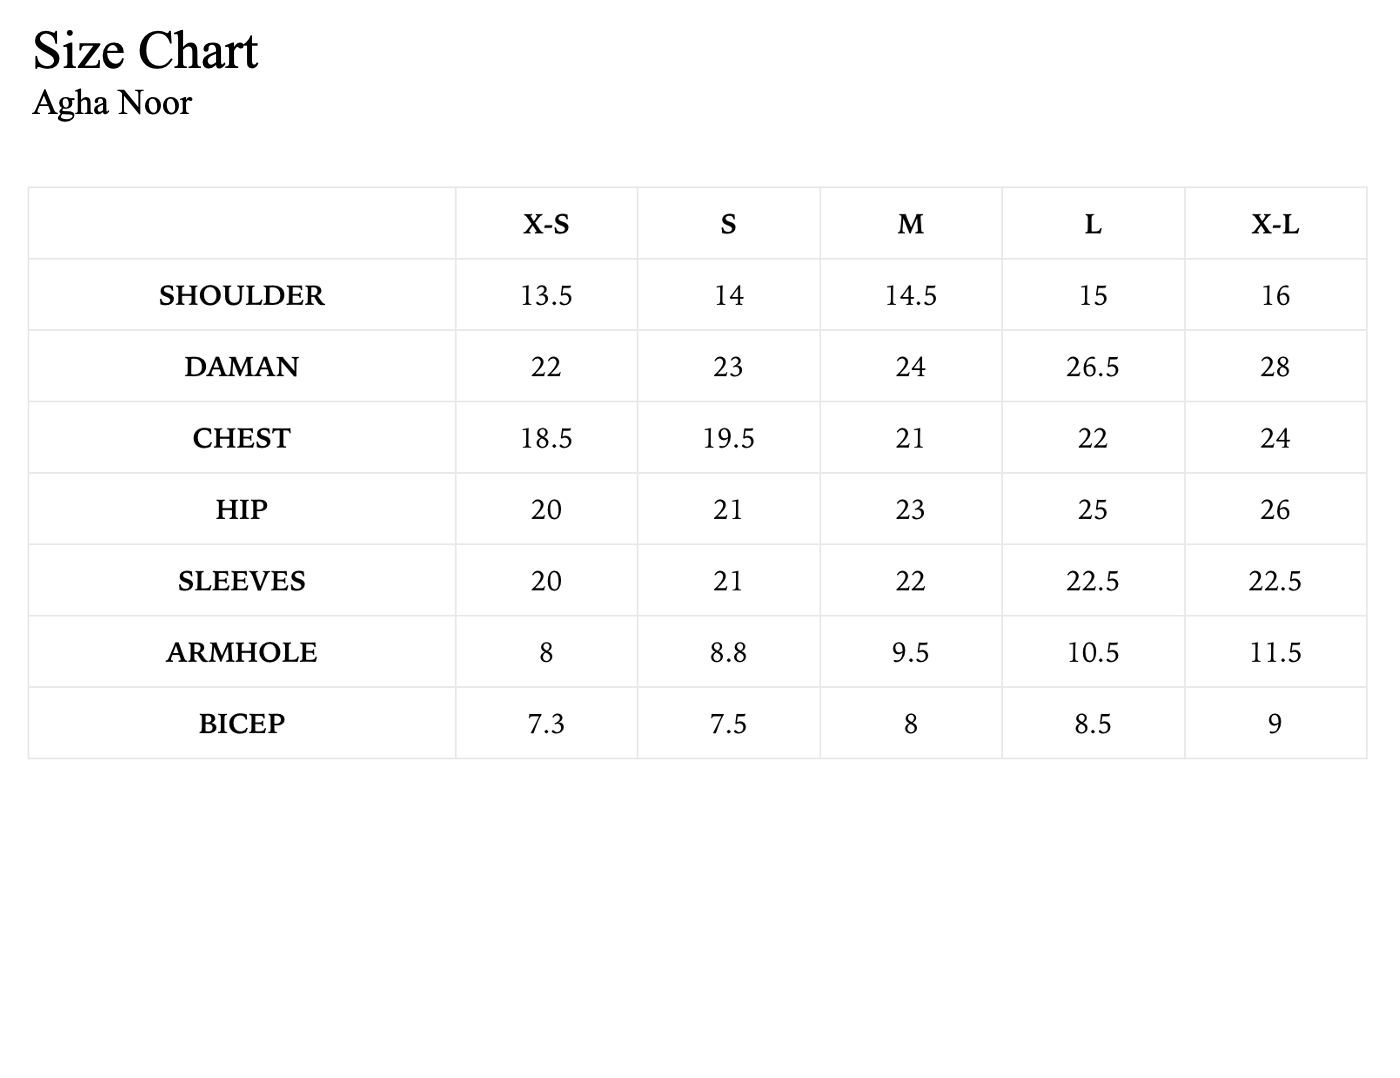Click the 19.5 chest S value

coord(729,438)
